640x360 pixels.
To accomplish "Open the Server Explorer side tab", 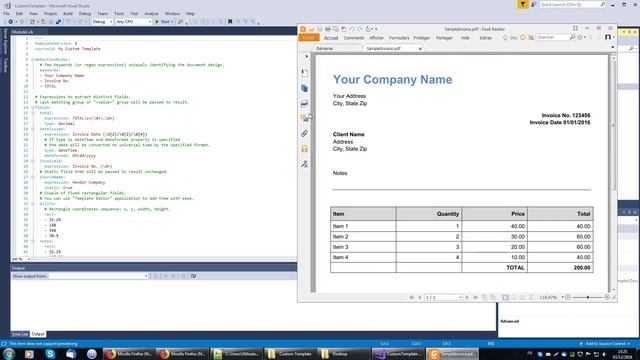I will pyautogui.click(x=5, y=41).
